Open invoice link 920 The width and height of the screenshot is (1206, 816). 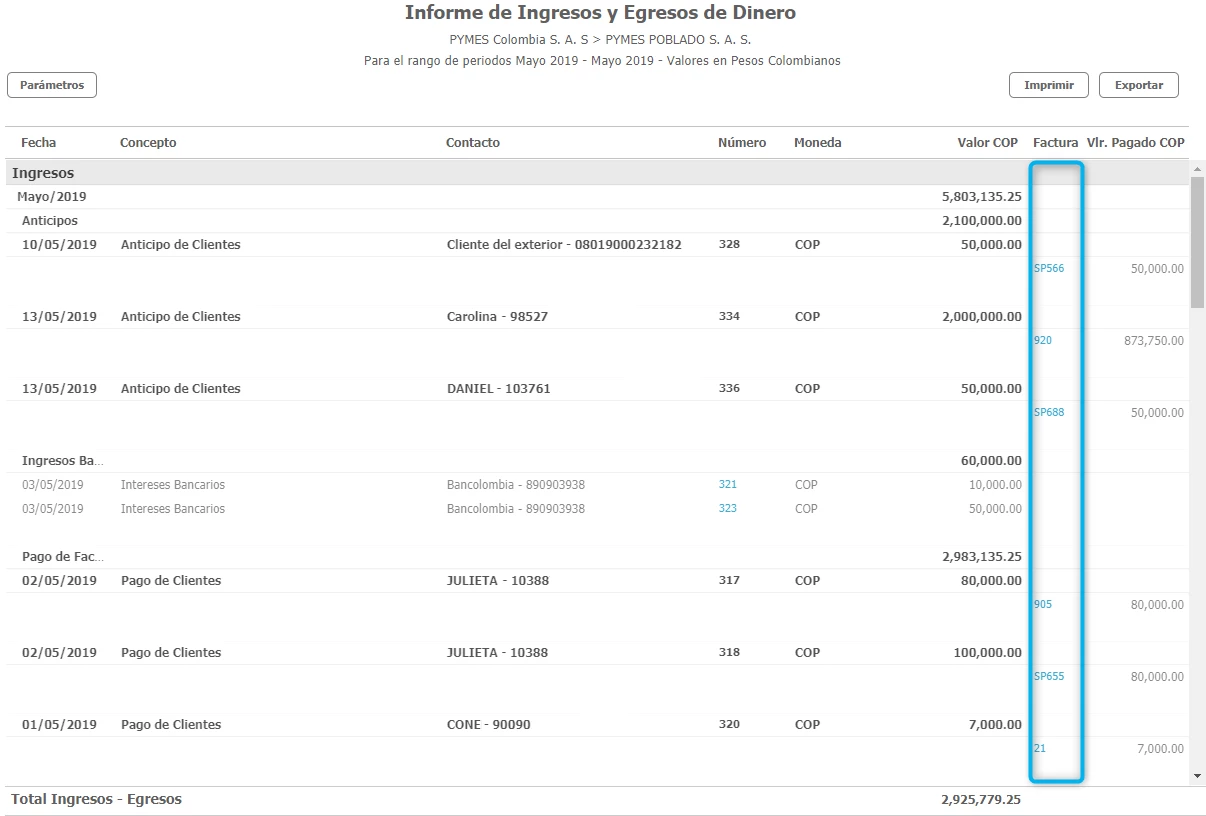pyautogui.click(x=1043, y=340)
